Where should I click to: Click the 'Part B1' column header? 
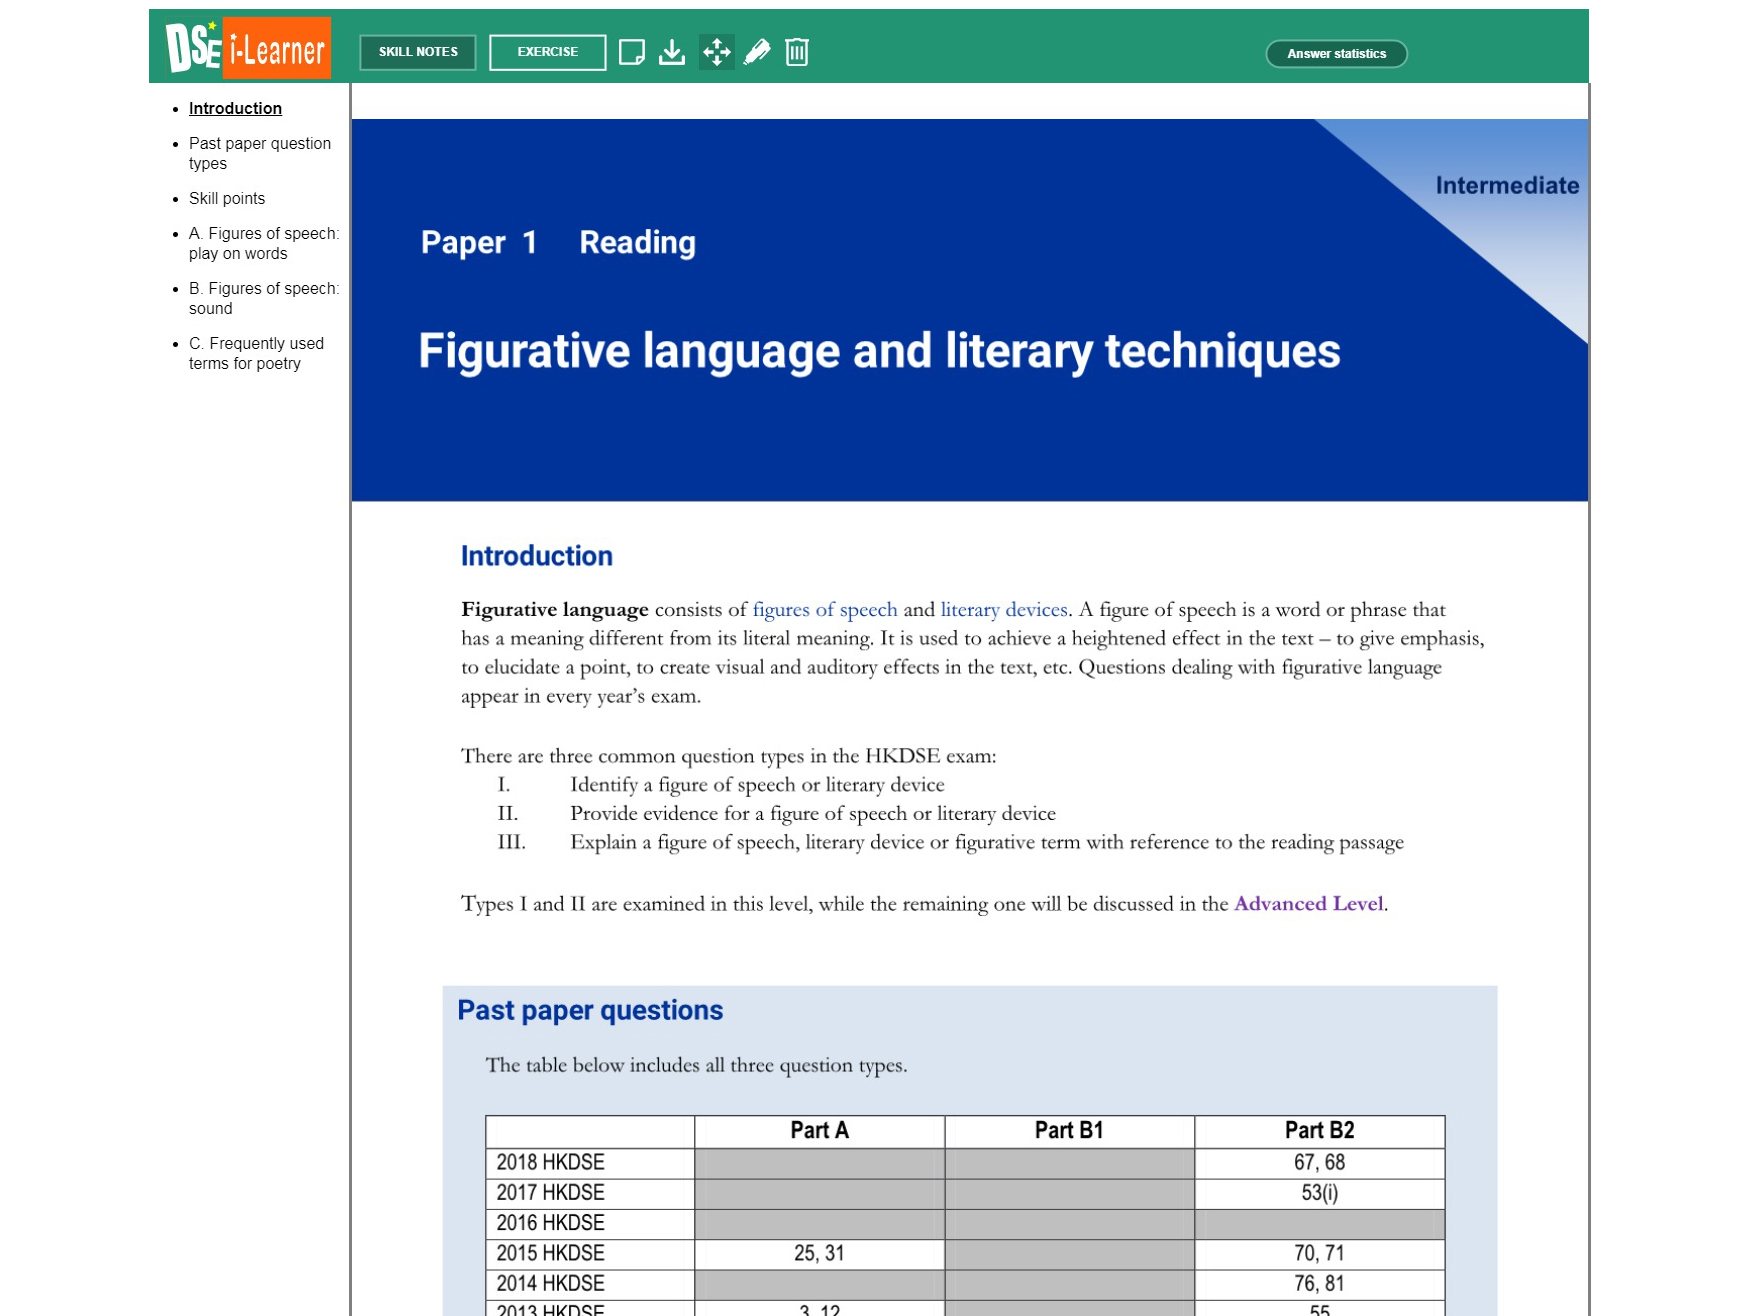pos(1069,1130)
